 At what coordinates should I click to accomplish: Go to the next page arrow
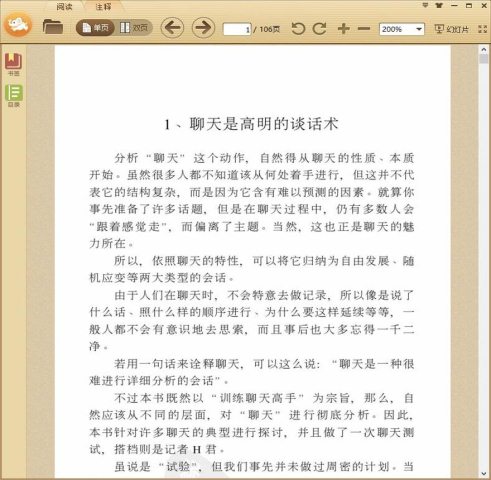(203, 27)
